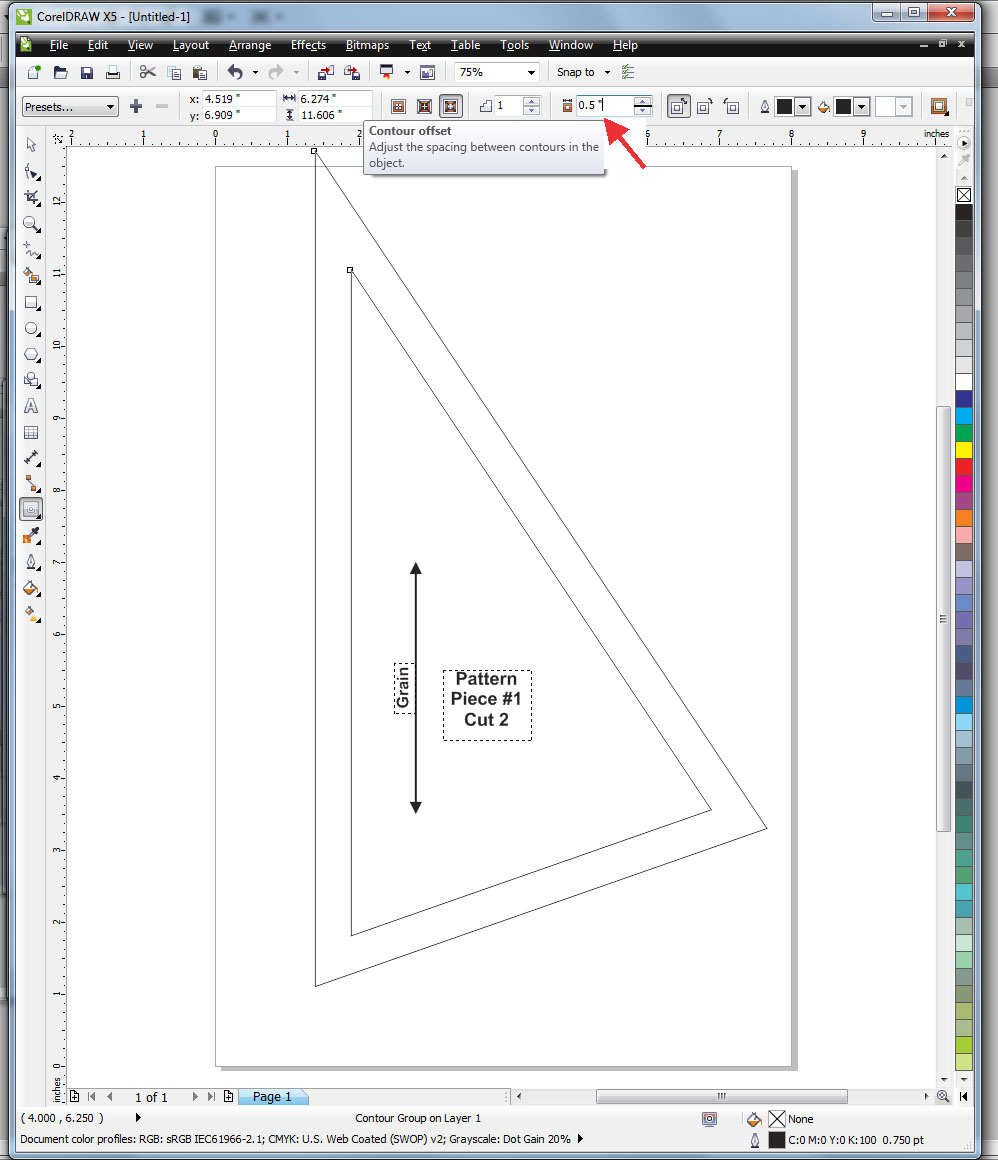
Task: Select the Ellipse tool
Action: pos(31,330)
